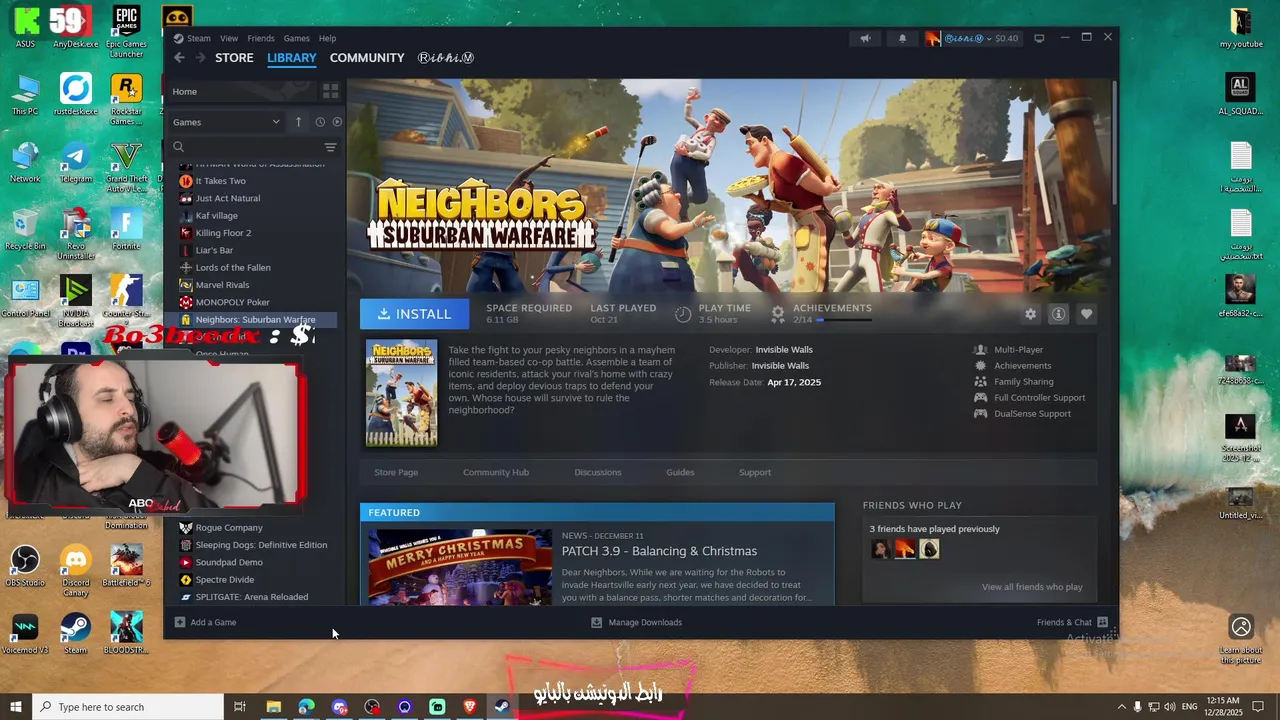
Task: Open the Discussions link
Action: click(598, 472)
